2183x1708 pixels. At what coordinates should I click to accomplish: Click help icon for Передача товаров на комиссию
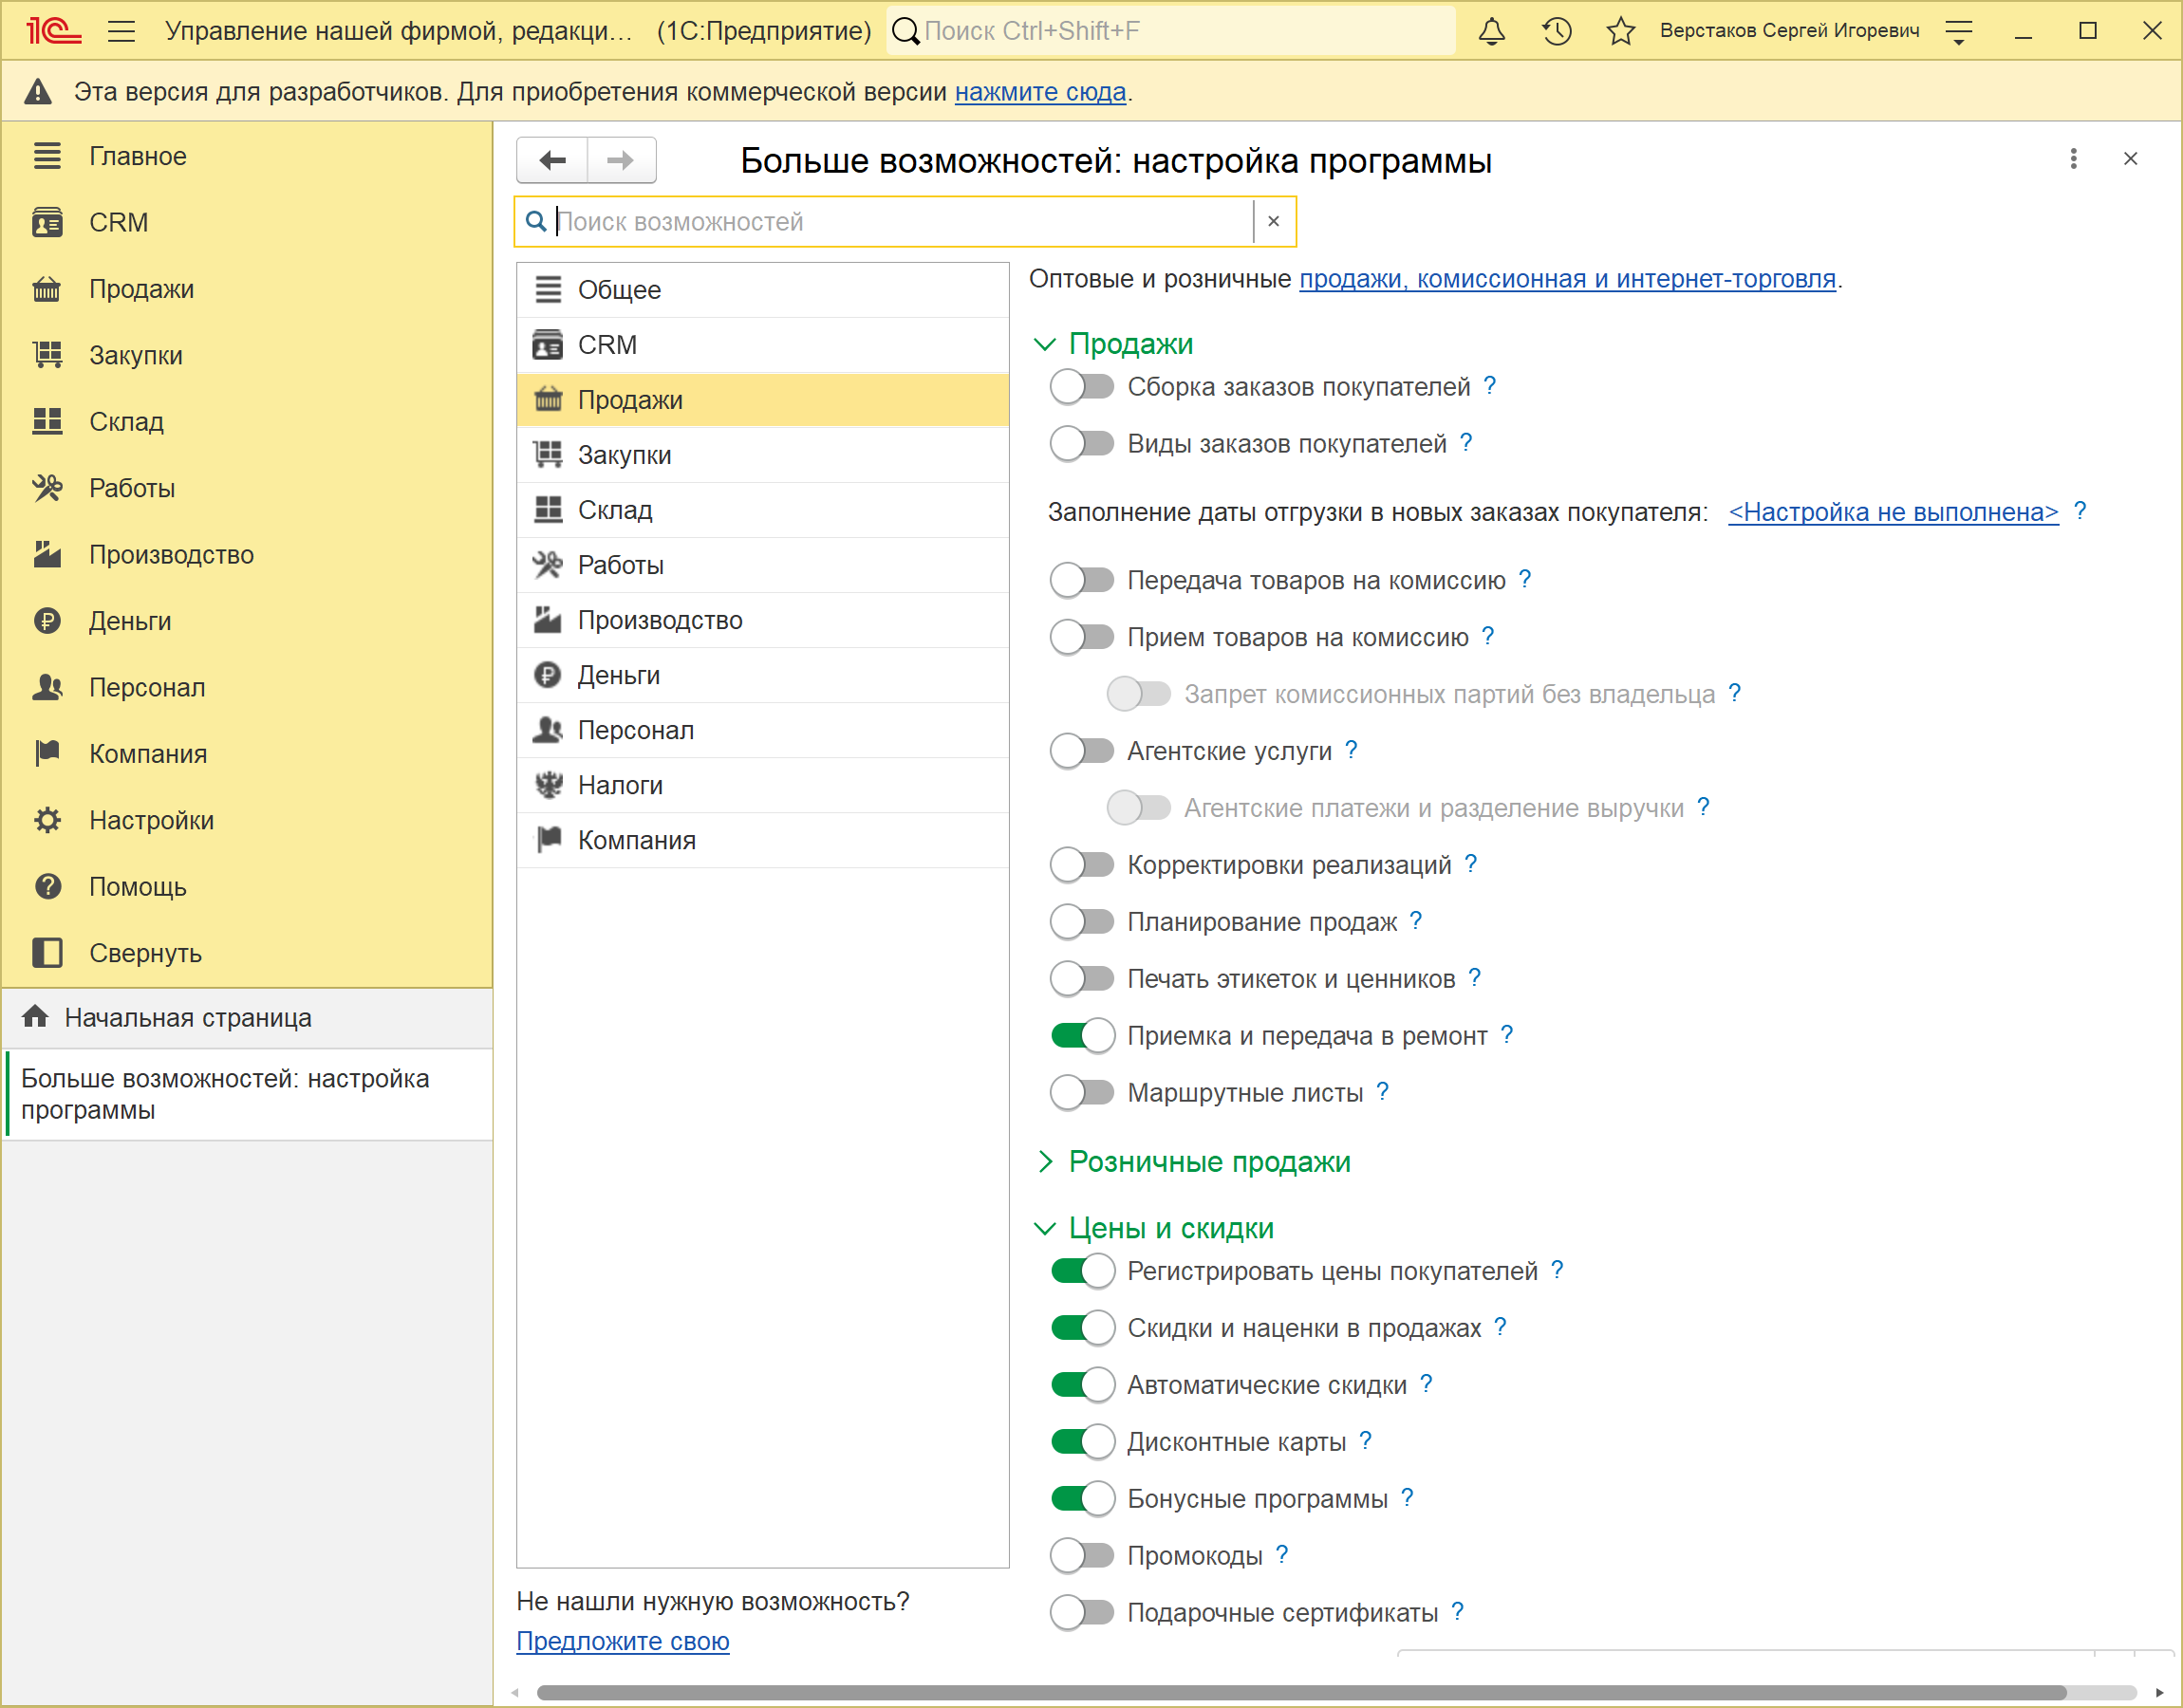tap(1524, 579)
